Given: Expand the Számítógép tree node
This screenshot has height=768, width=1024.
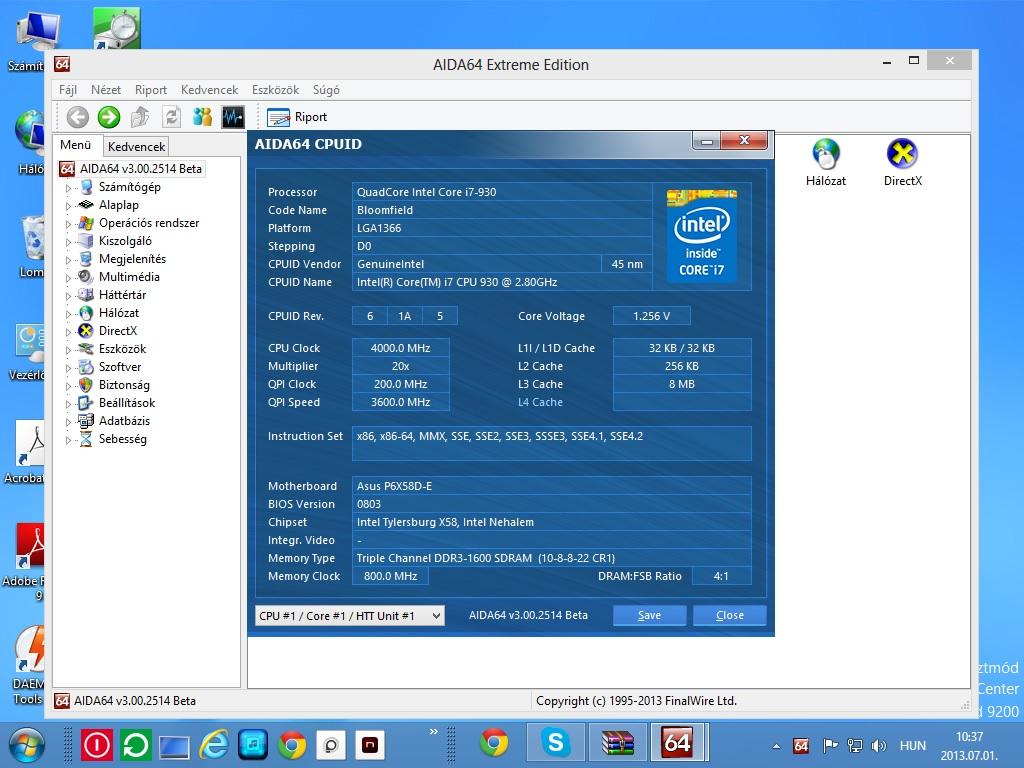Looking at the screenshot, I should coord(68,188).
